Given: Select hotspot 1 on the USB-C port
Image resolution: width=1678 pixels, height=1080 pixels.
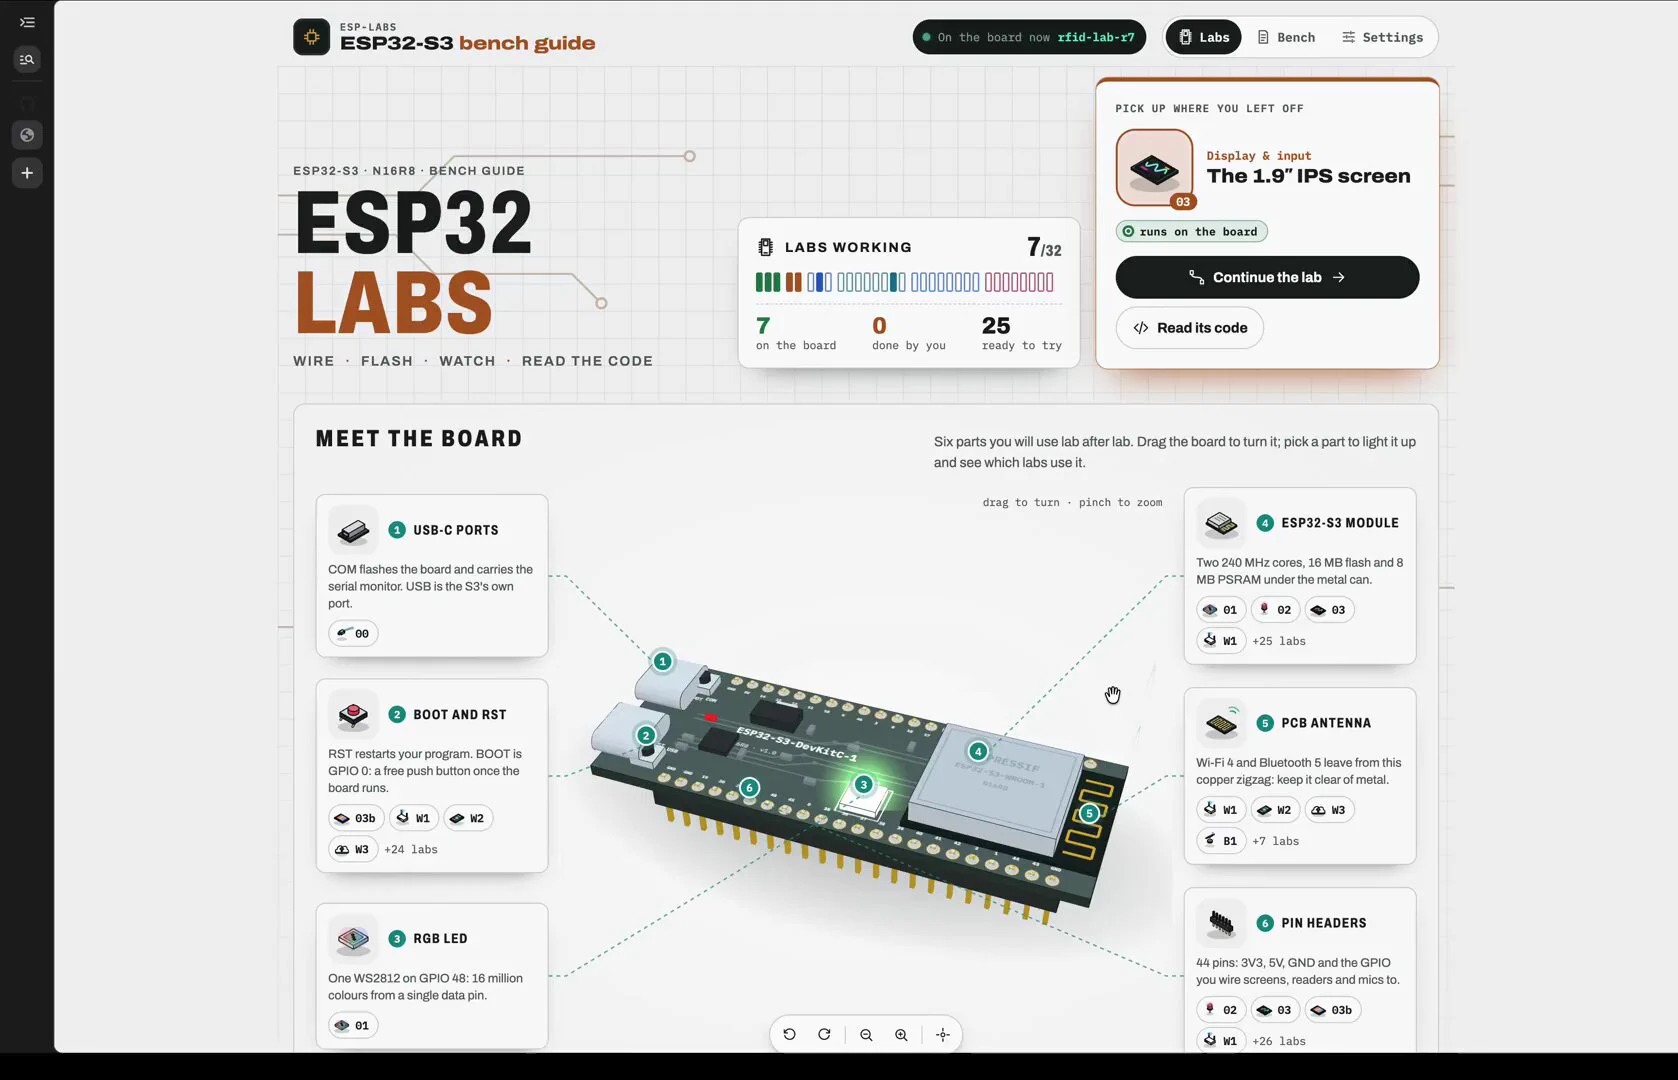Looking at the screenshot, I should click(662, 661).
